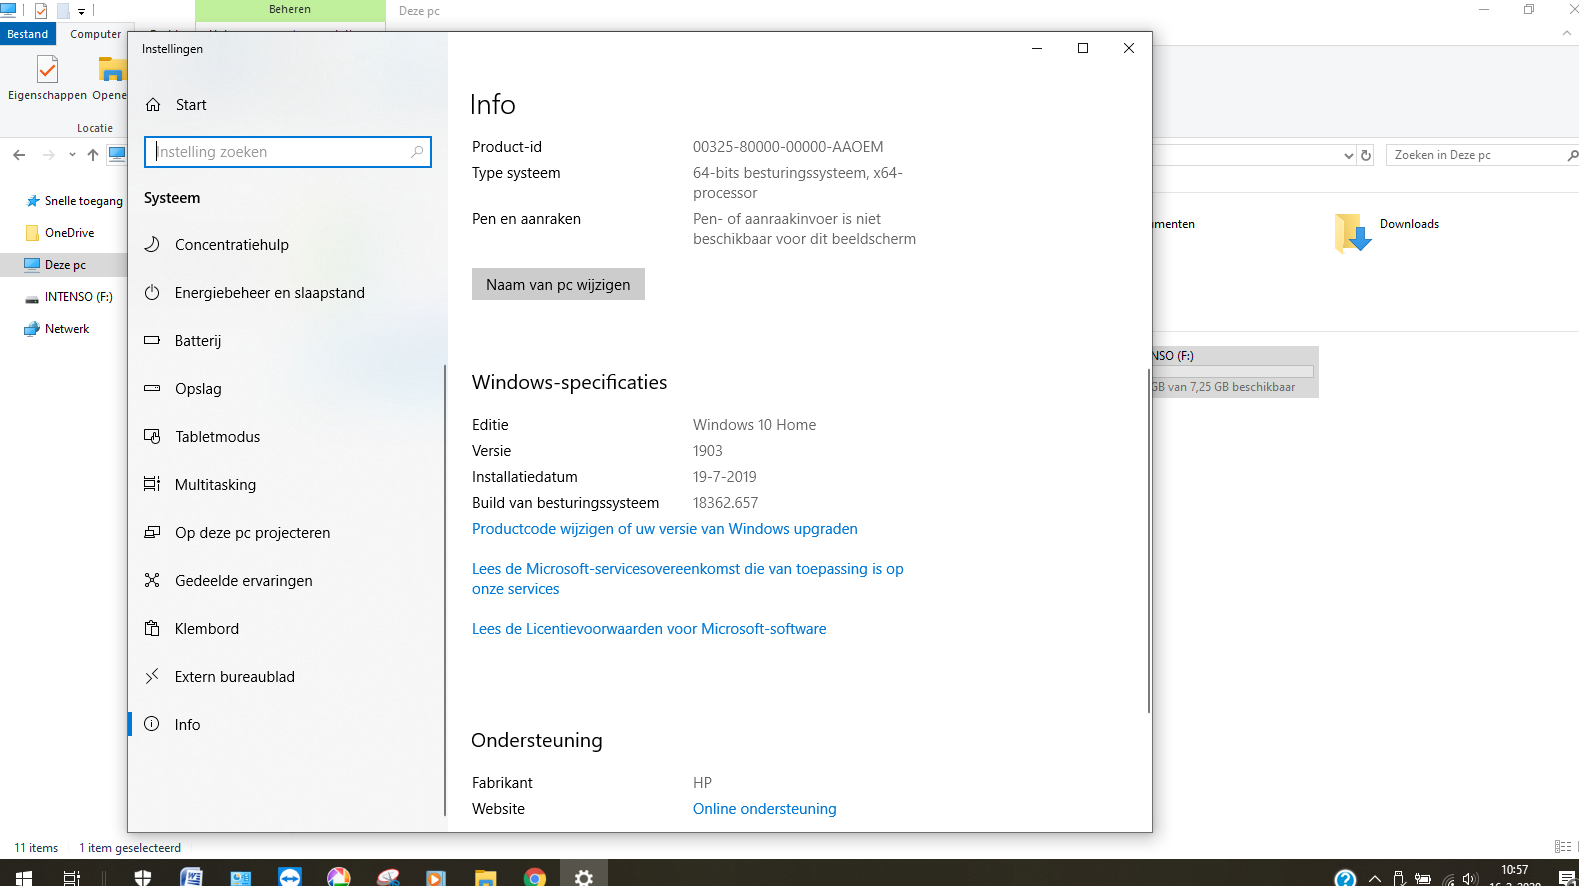Click Zoeken in Deze pc search box
The width and height of the screenshot is (1579, 886).
(1481, 155)
